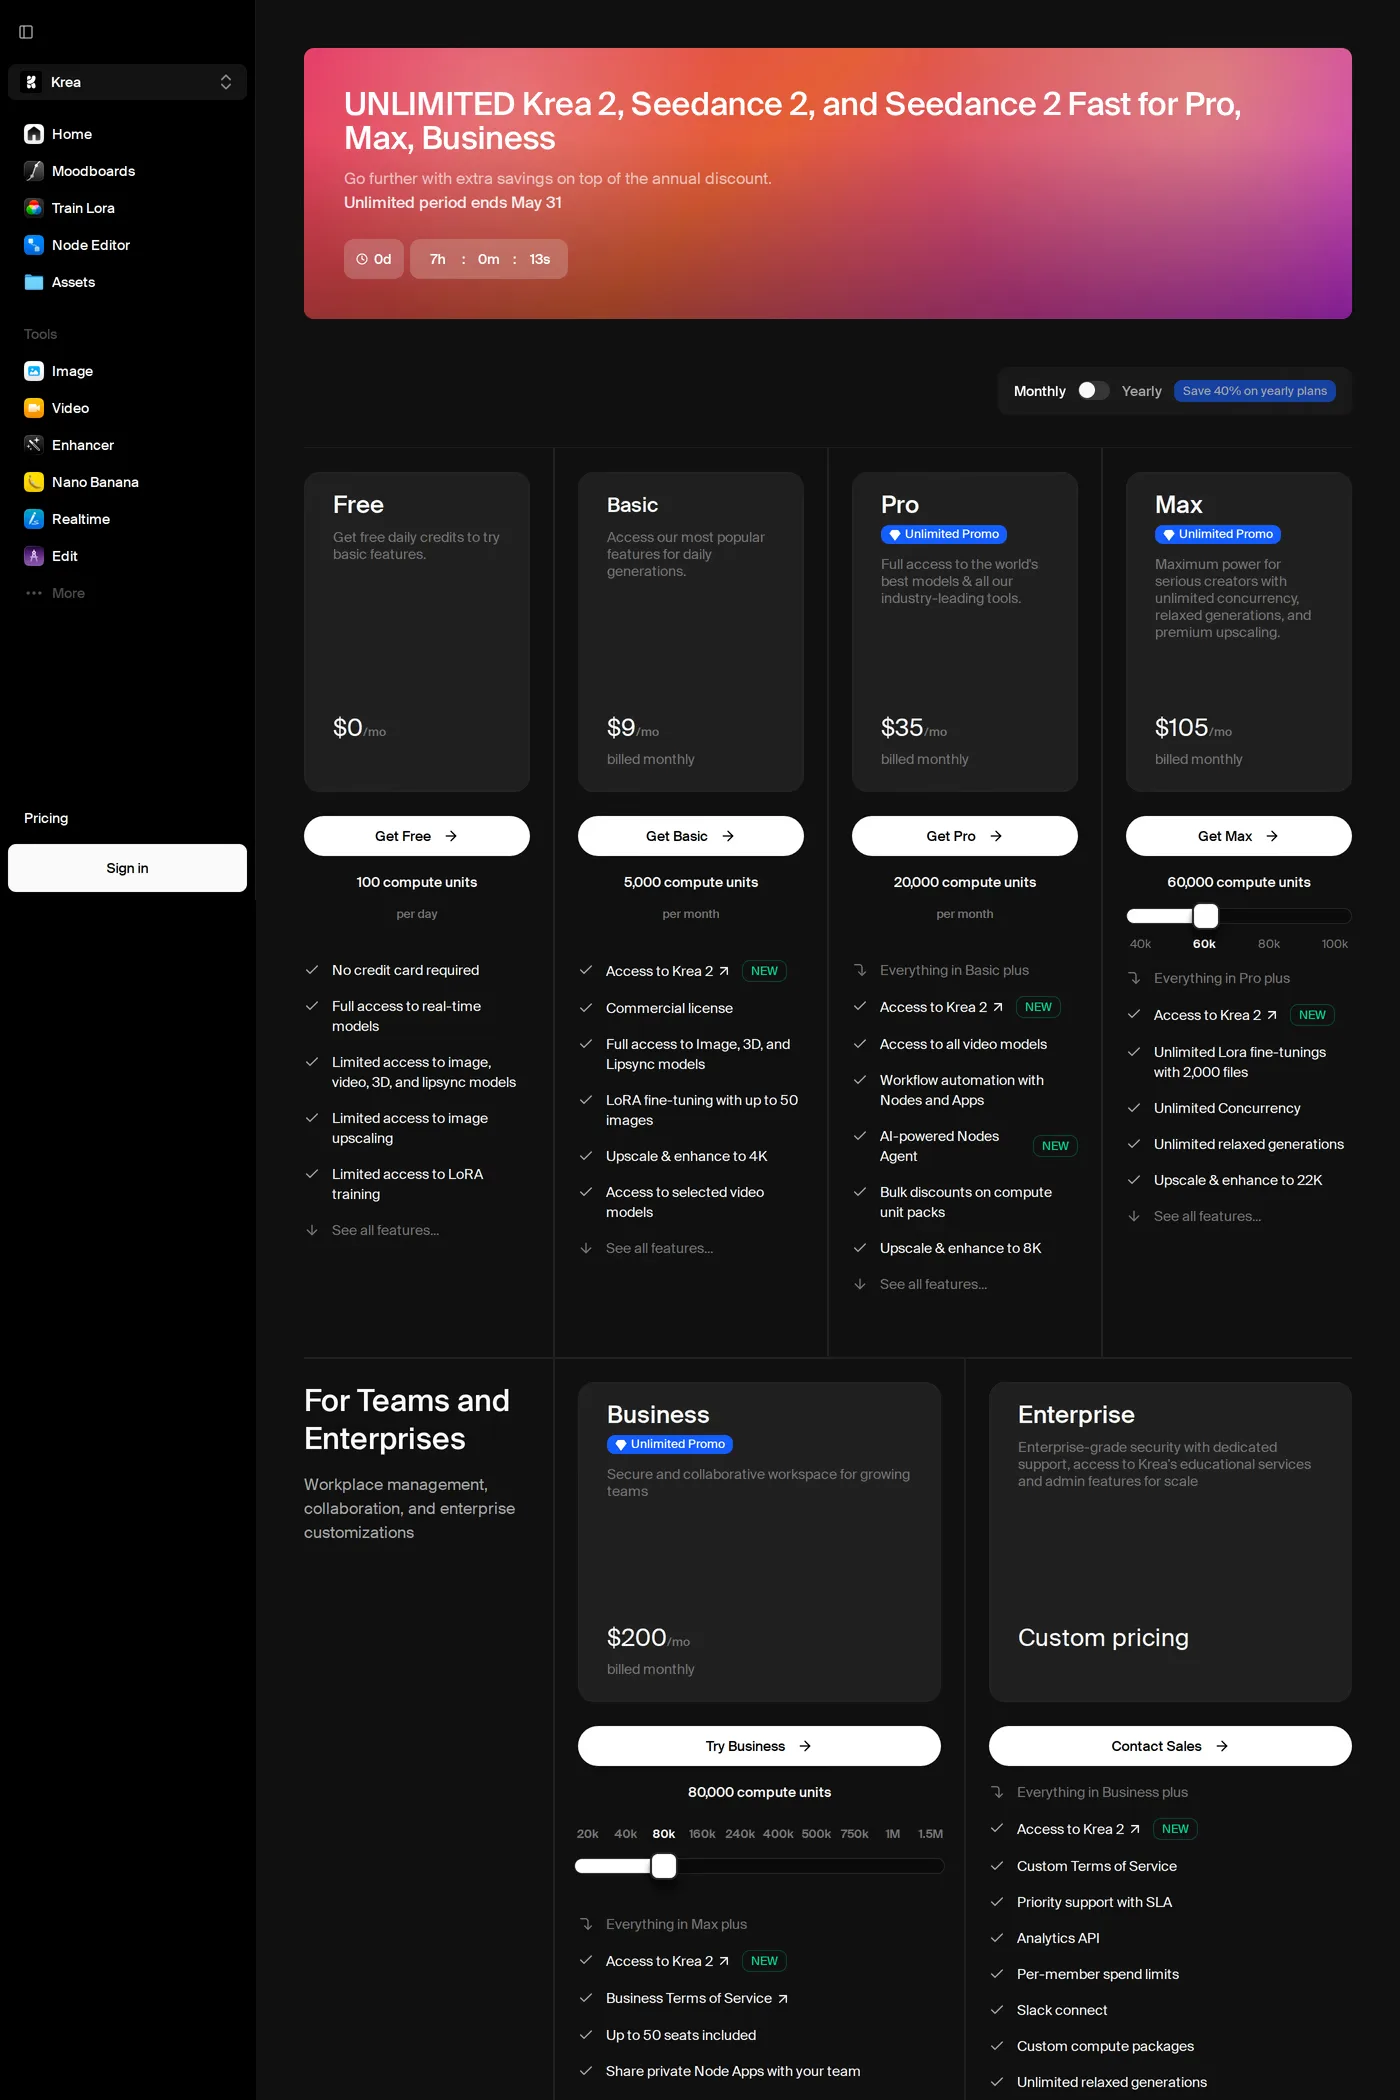Click the Get Max button
This screenshot has height=2100, width=1400.
click(1239, 836)
